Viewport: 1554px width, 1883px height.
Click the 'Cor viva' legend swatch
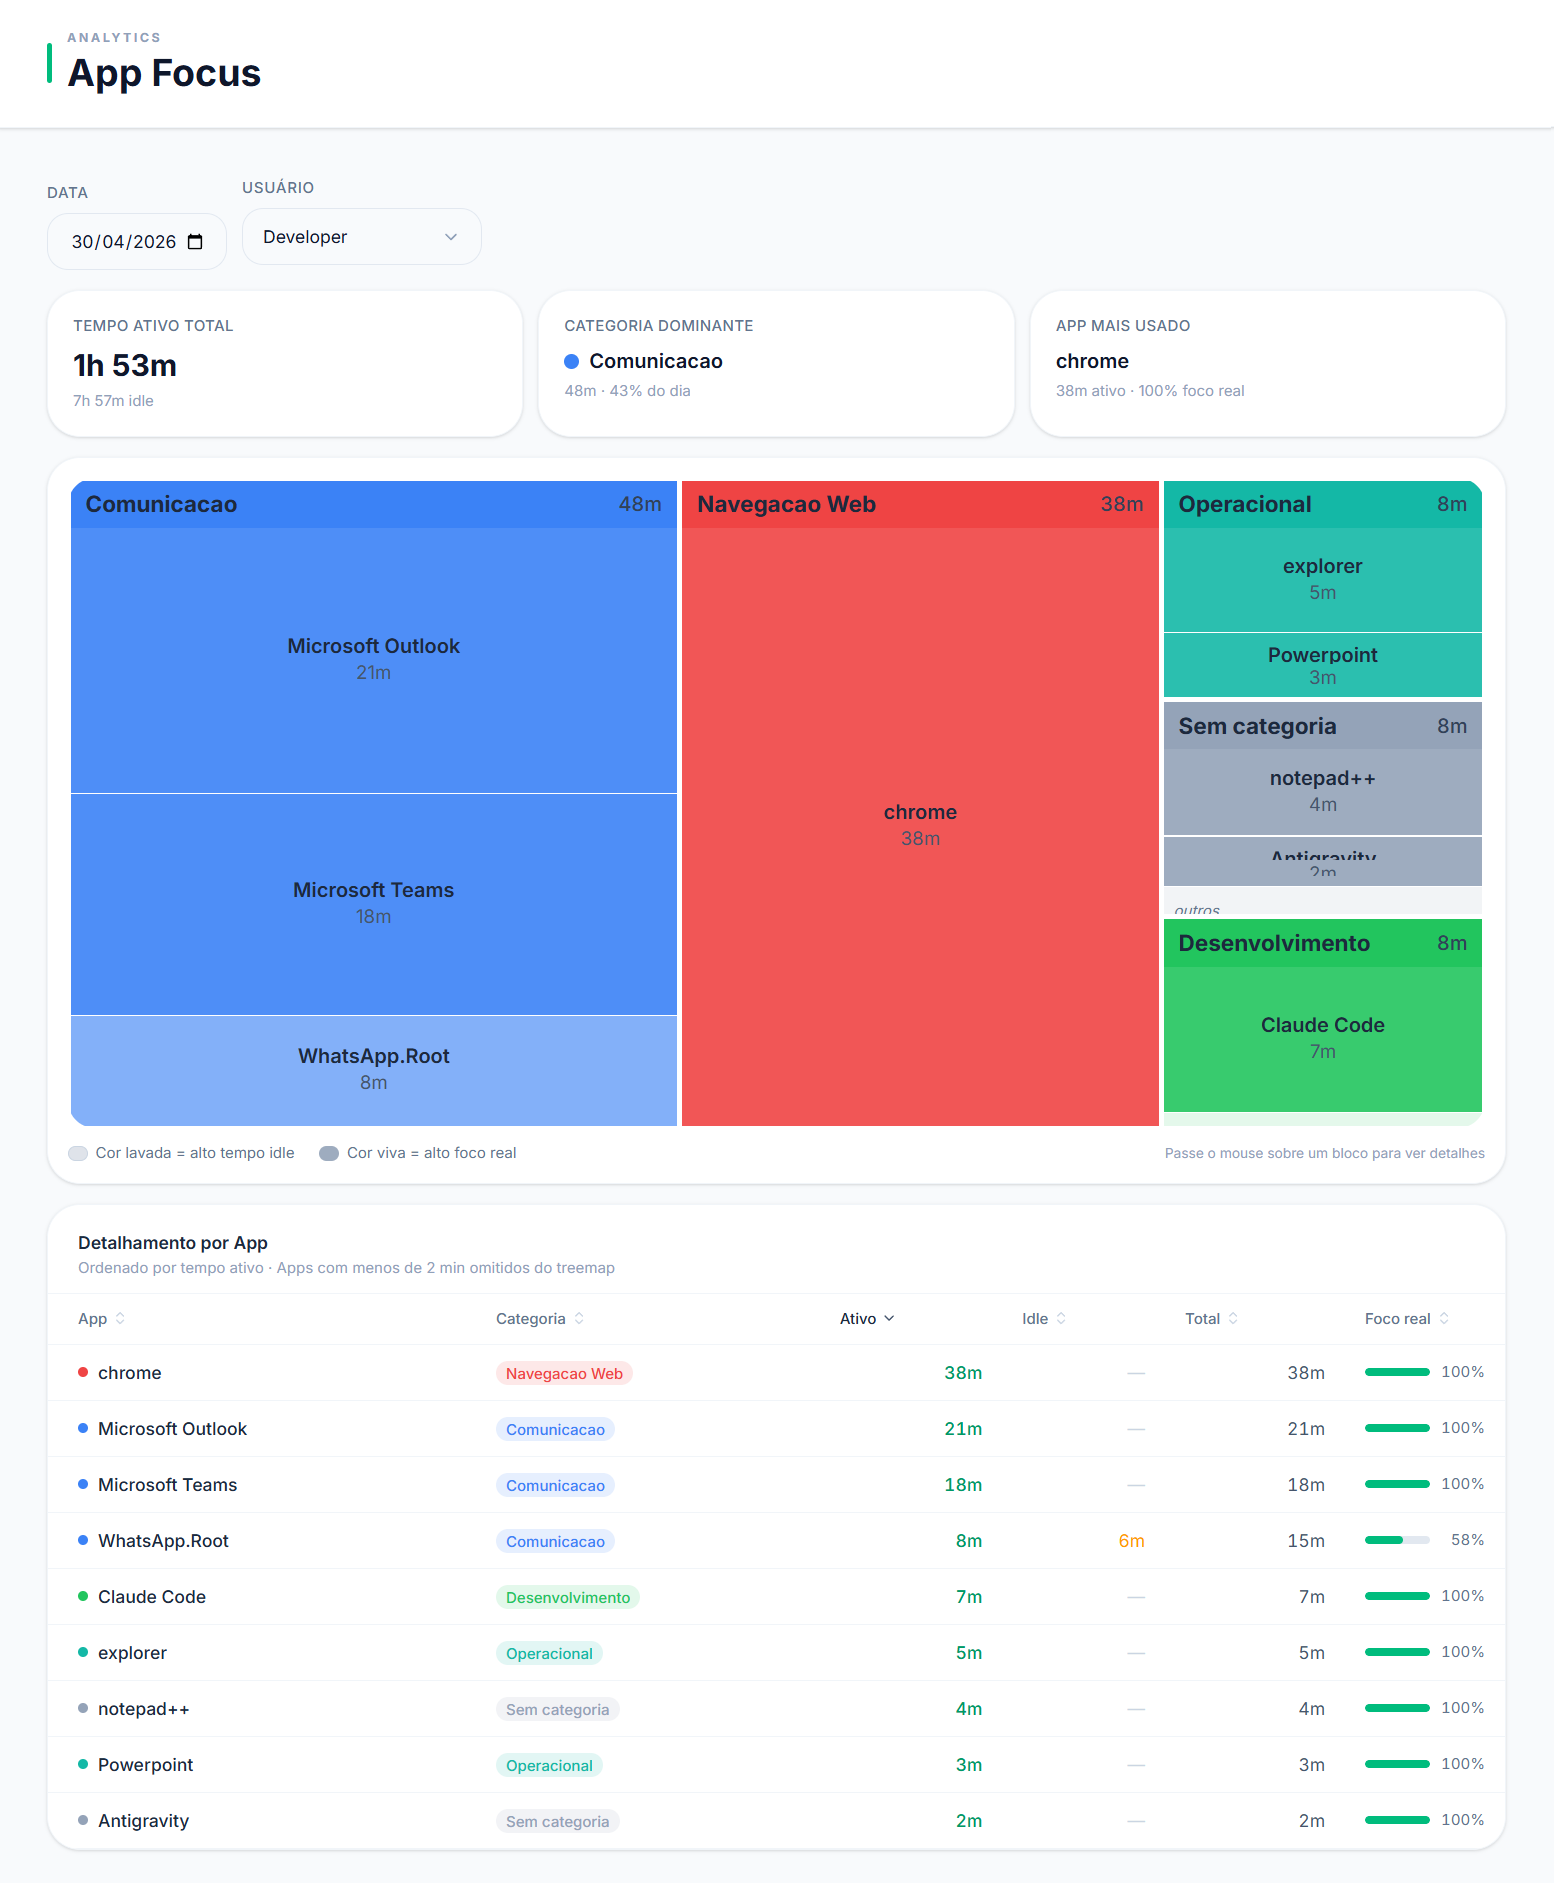[329, 1153]
